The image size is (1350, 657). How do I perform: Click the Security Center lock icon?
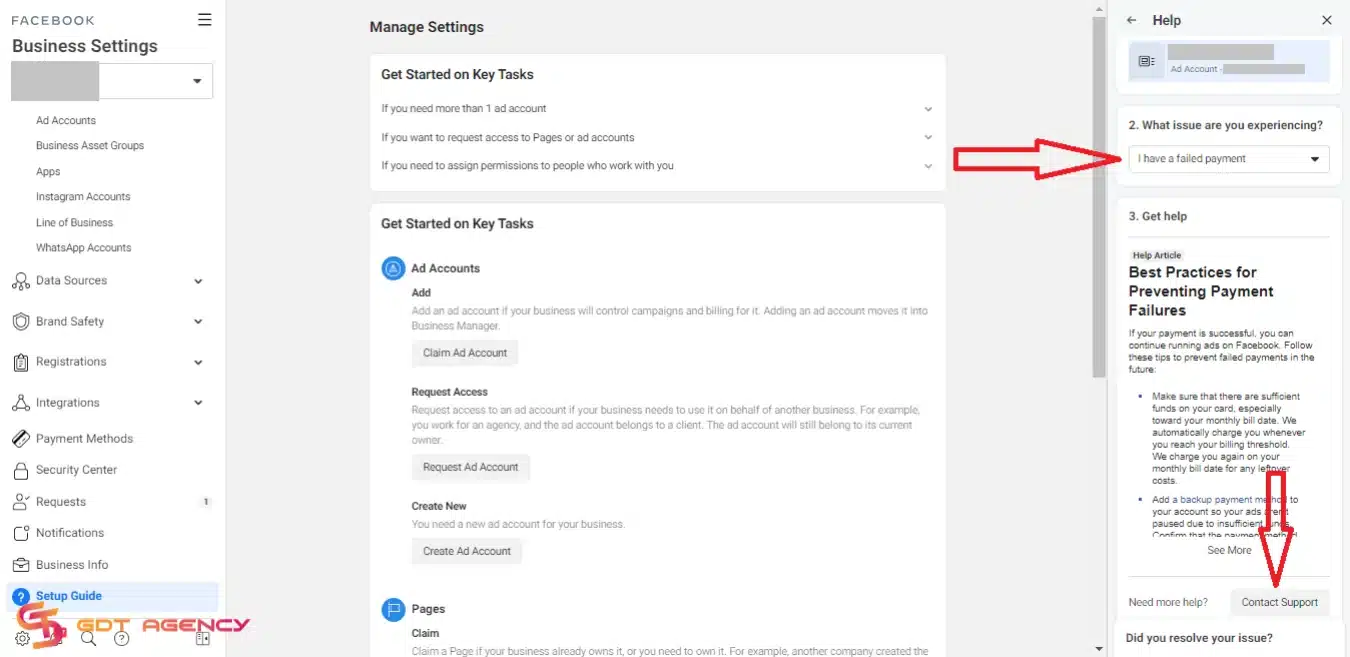(x=20, y=470)
